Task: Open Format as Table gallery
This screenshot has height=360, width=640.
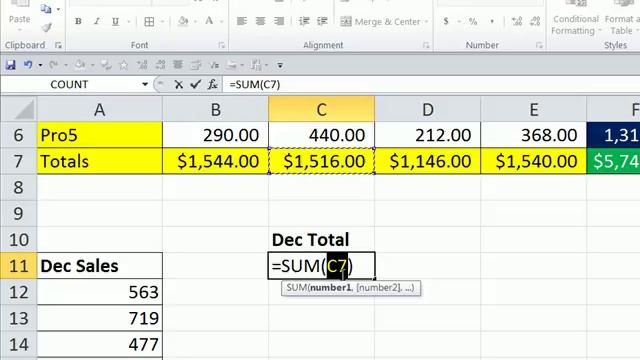Action: click(622, 19)
